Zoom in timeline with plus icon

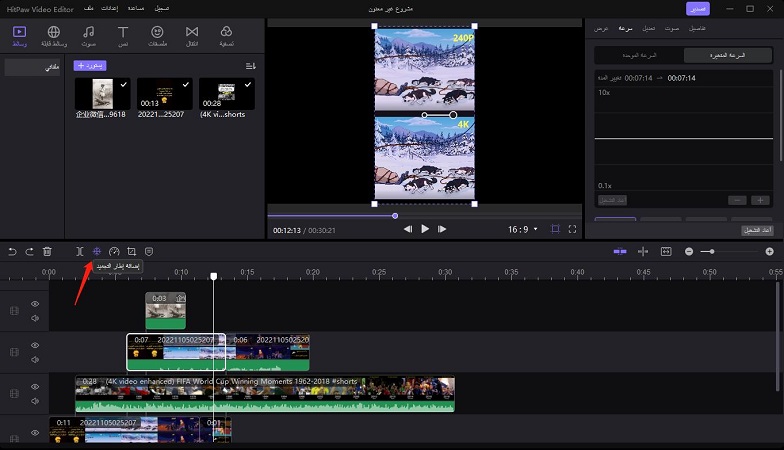point(770,252)
